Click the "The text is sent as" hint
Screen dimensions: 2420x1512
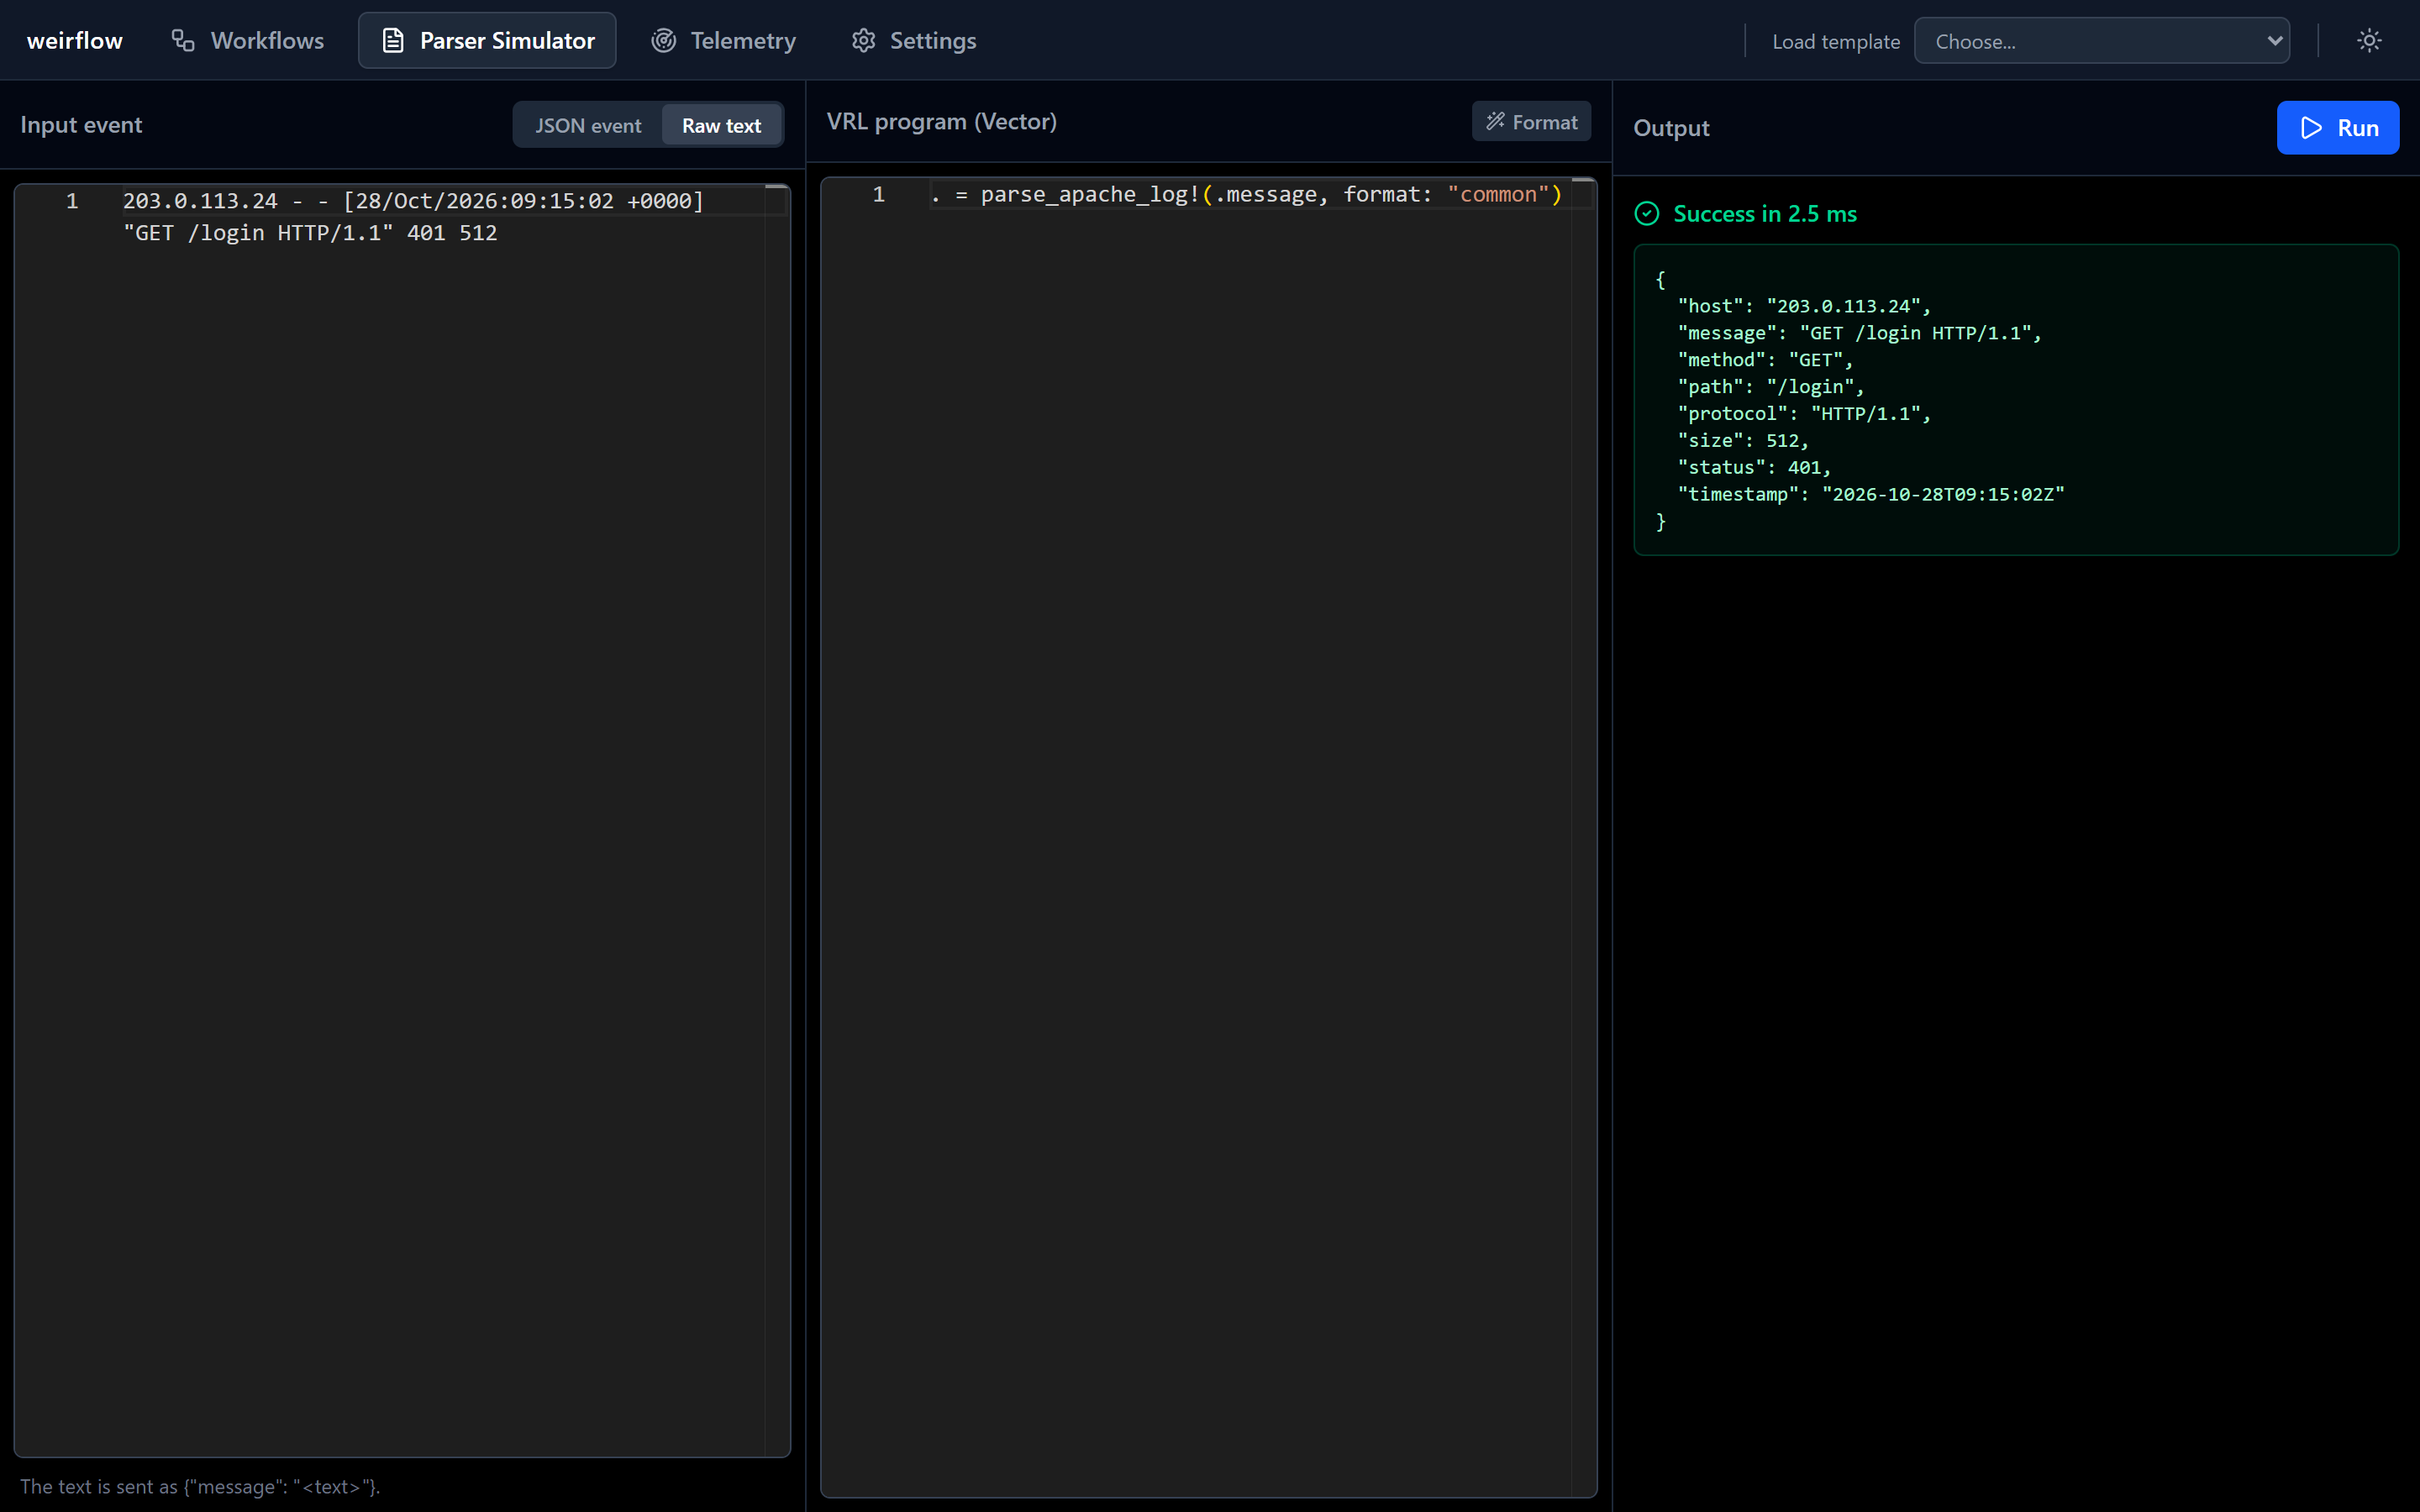coord(200,1486)
